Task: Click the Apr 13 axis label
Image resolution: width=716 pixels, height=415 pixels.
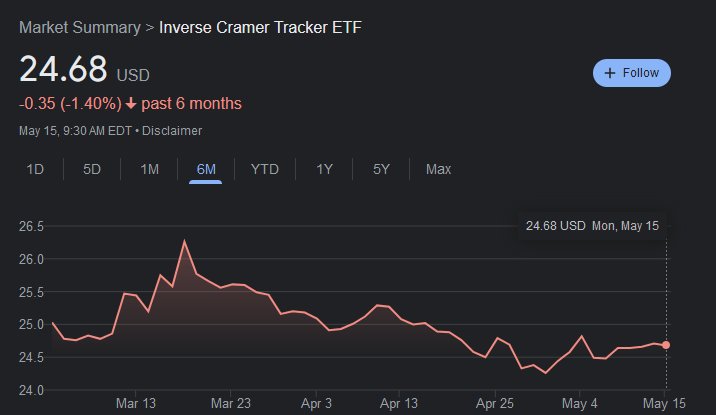Action: click(x=399, y=404)
